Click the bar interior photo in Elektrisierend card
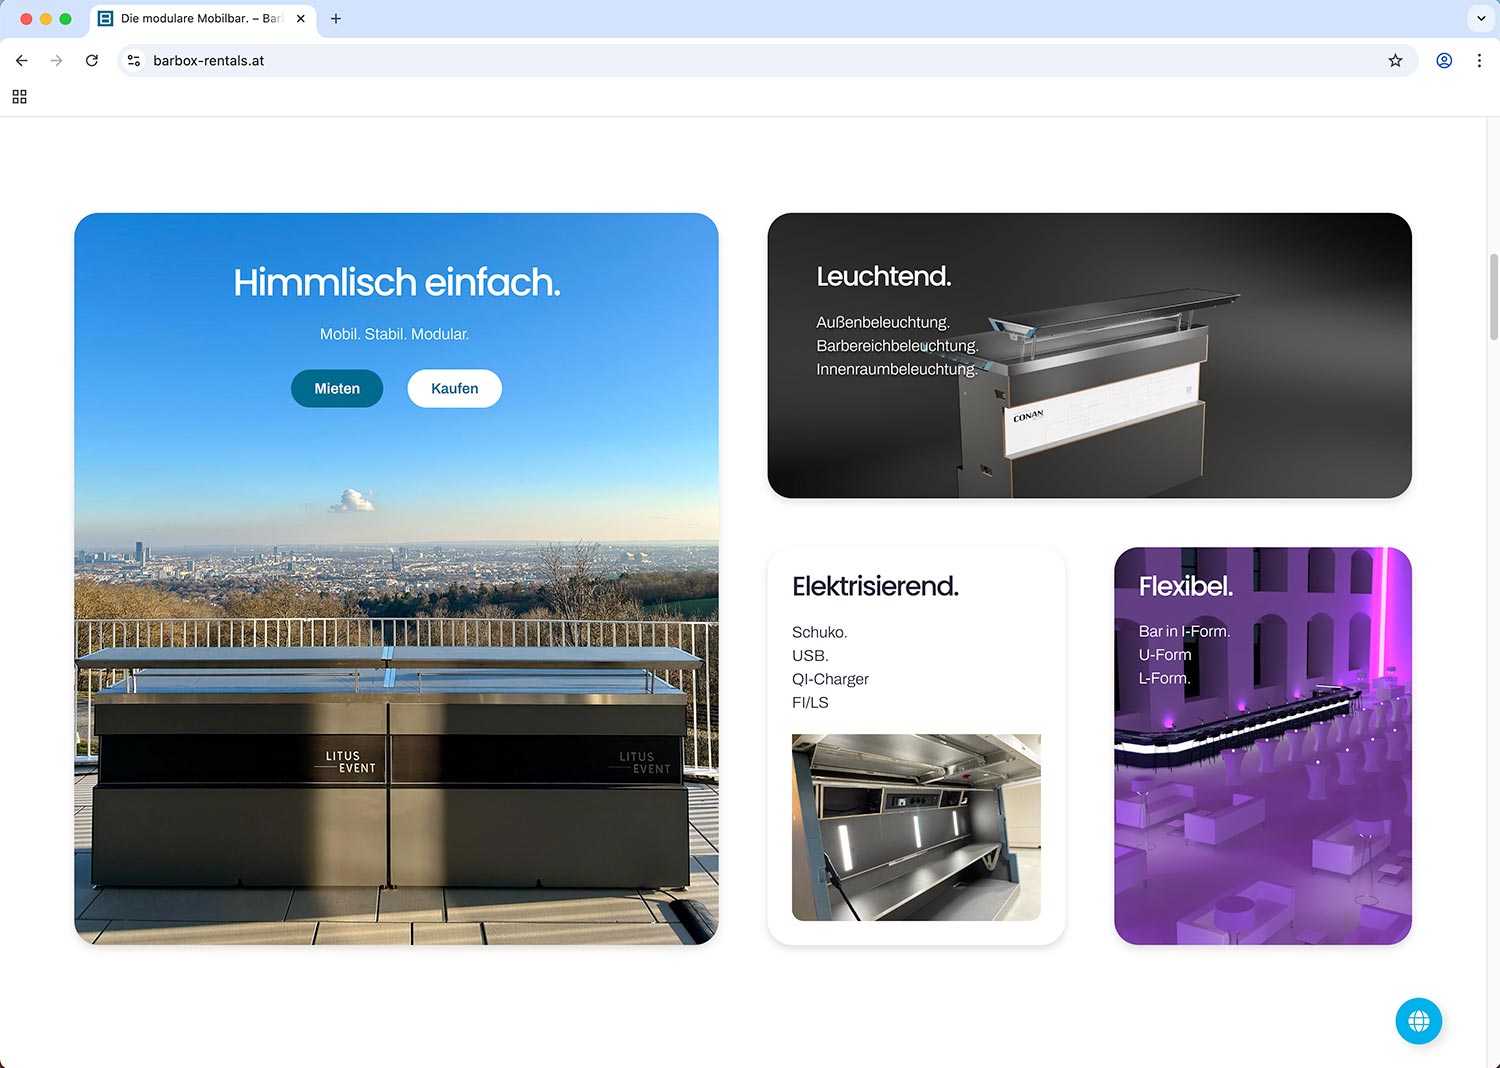The image size is (1500, 1068). [916, 827]
